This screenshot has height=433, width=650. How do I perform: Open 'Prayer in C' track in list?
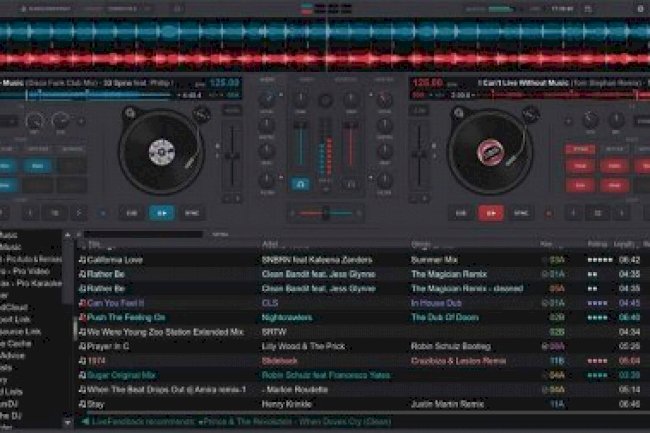[x=112, y=345]
